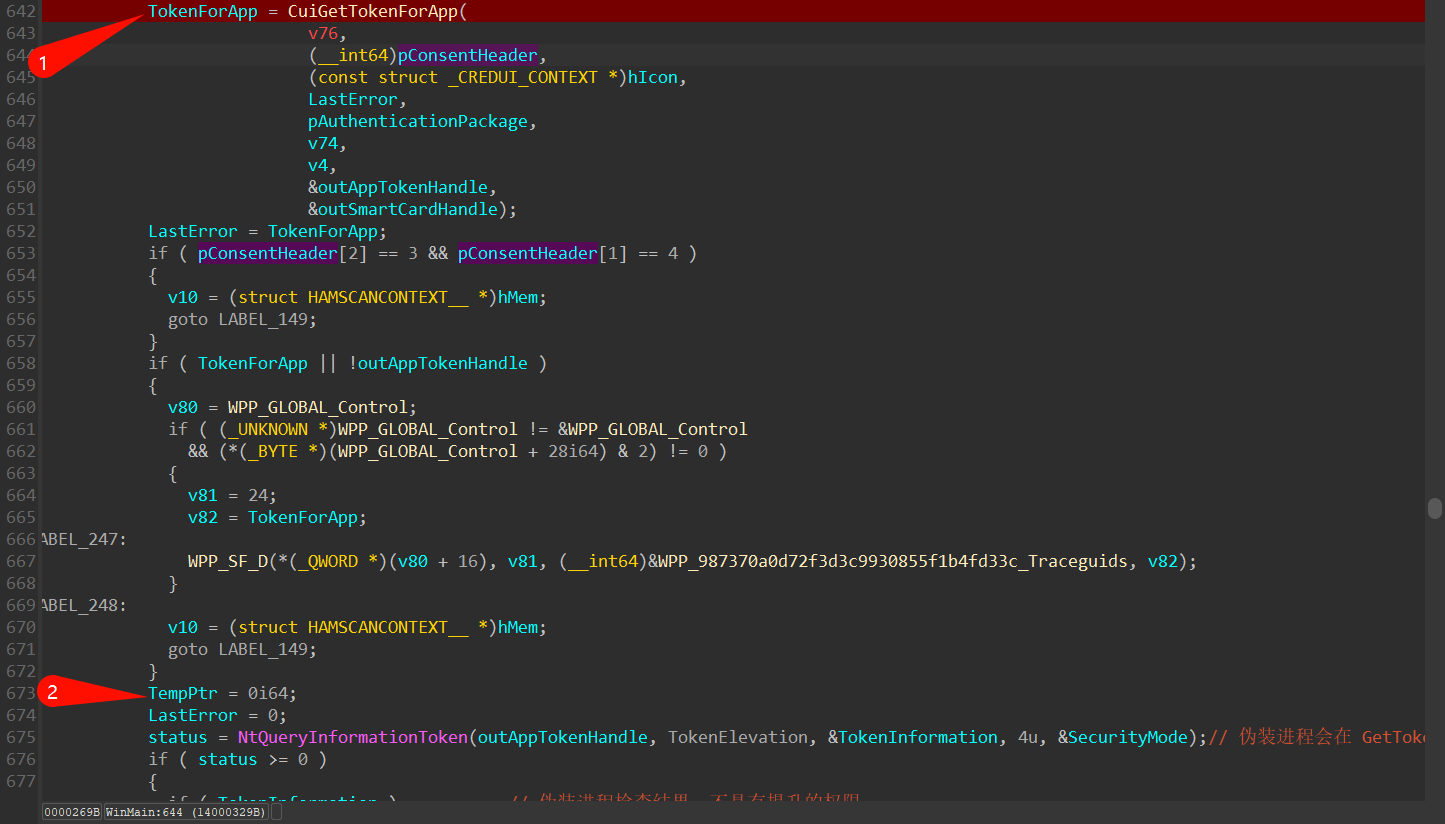The height and width of the screenshot is (824, 1445).
Task: Click line number 642 in the gutter
Action: pyautogui.click(x=21, y=11)
